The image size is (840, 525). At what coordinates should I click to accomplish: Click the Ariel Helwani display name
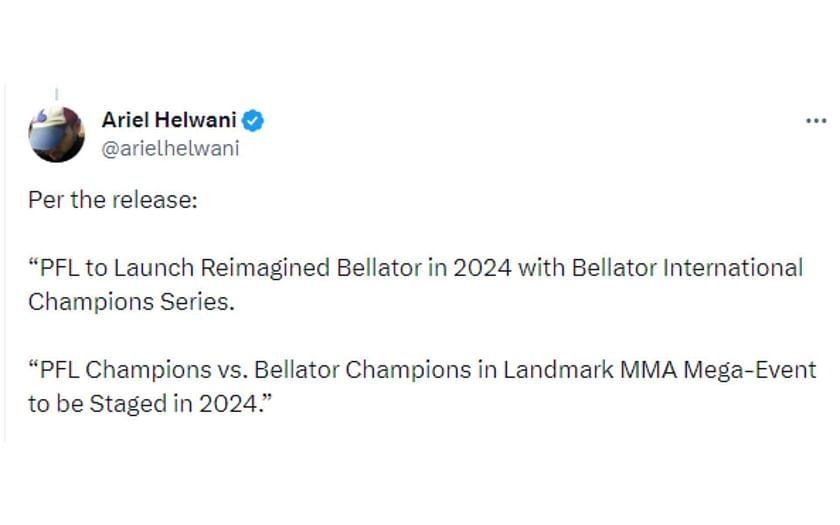coord(169,120)
